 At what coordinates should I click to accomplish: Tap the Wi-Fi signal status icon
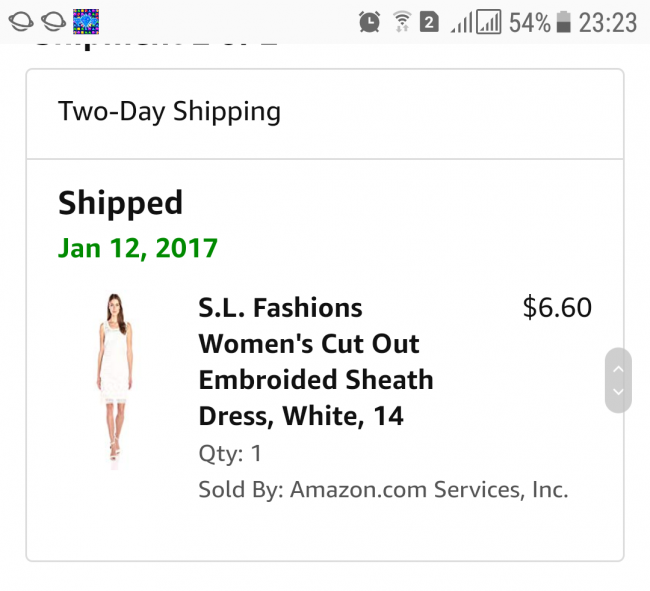coord(401,21)
